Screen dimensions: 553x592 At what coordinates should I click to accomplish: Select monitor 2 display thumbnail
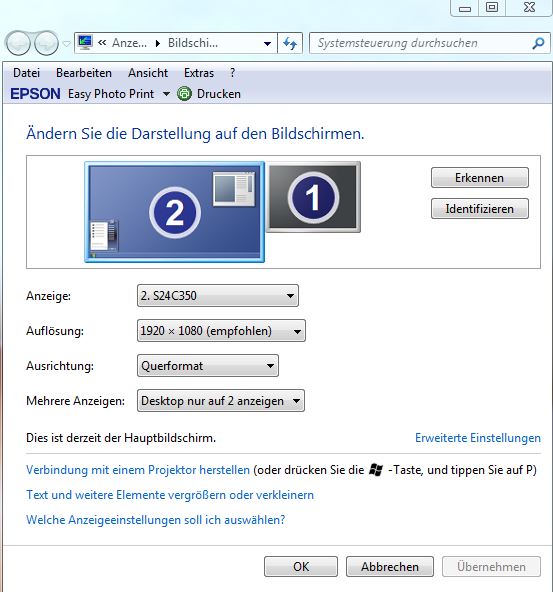coord(174,212)
